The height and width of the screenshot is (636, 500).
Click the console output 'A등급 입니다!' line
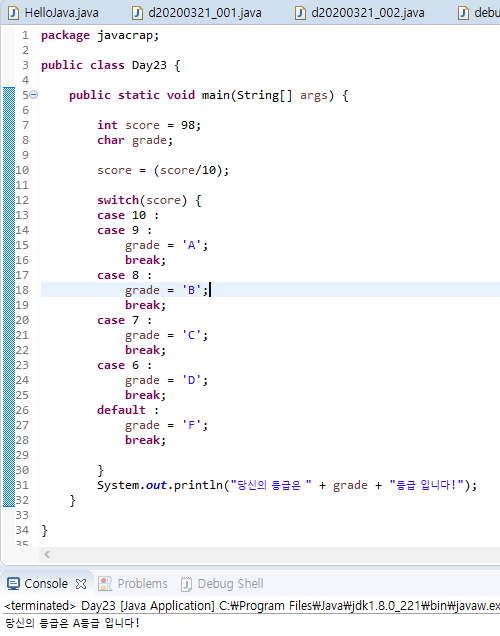(72, 623)
